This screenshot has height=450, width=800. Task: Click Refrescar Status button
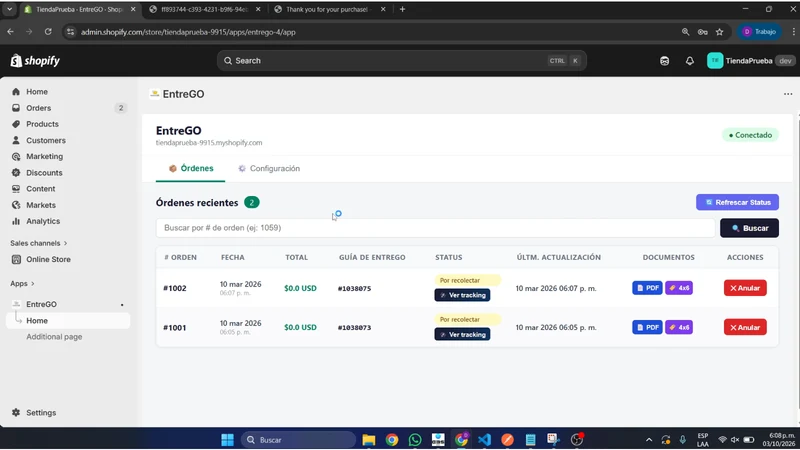(737, 203)
